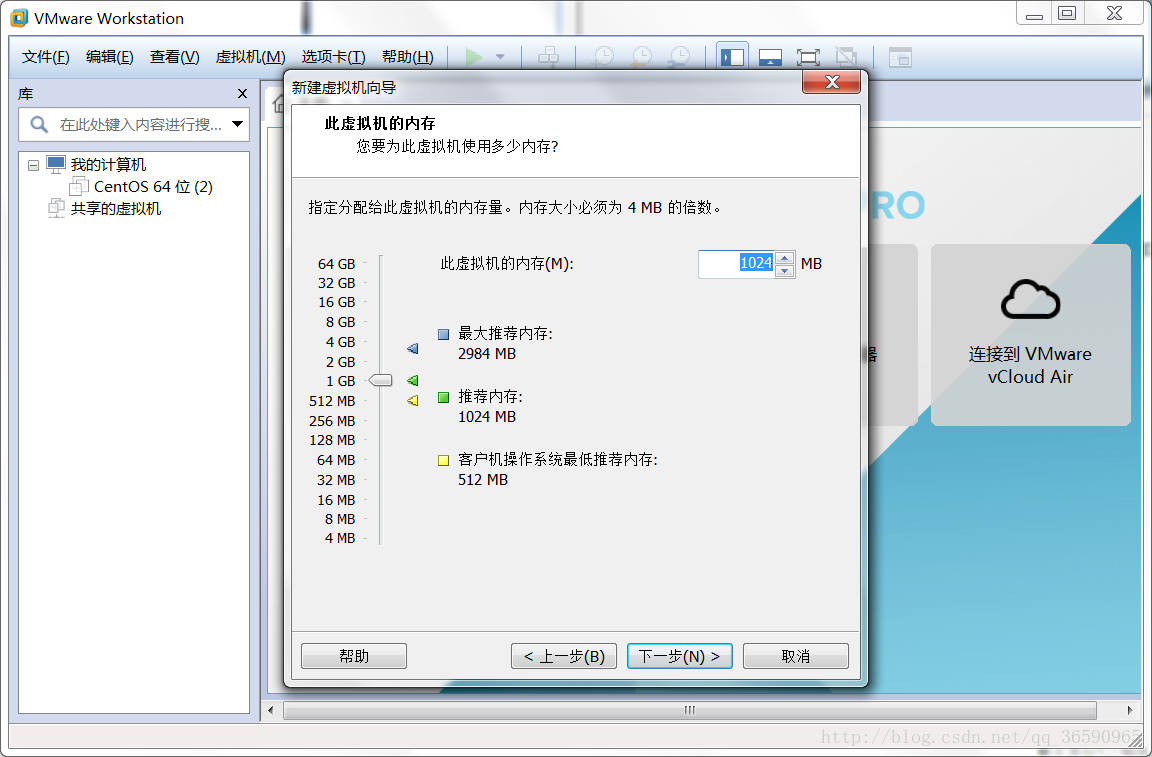Minimize the VMware Workstation window

pyautogui.click(x=1034, y=15)
